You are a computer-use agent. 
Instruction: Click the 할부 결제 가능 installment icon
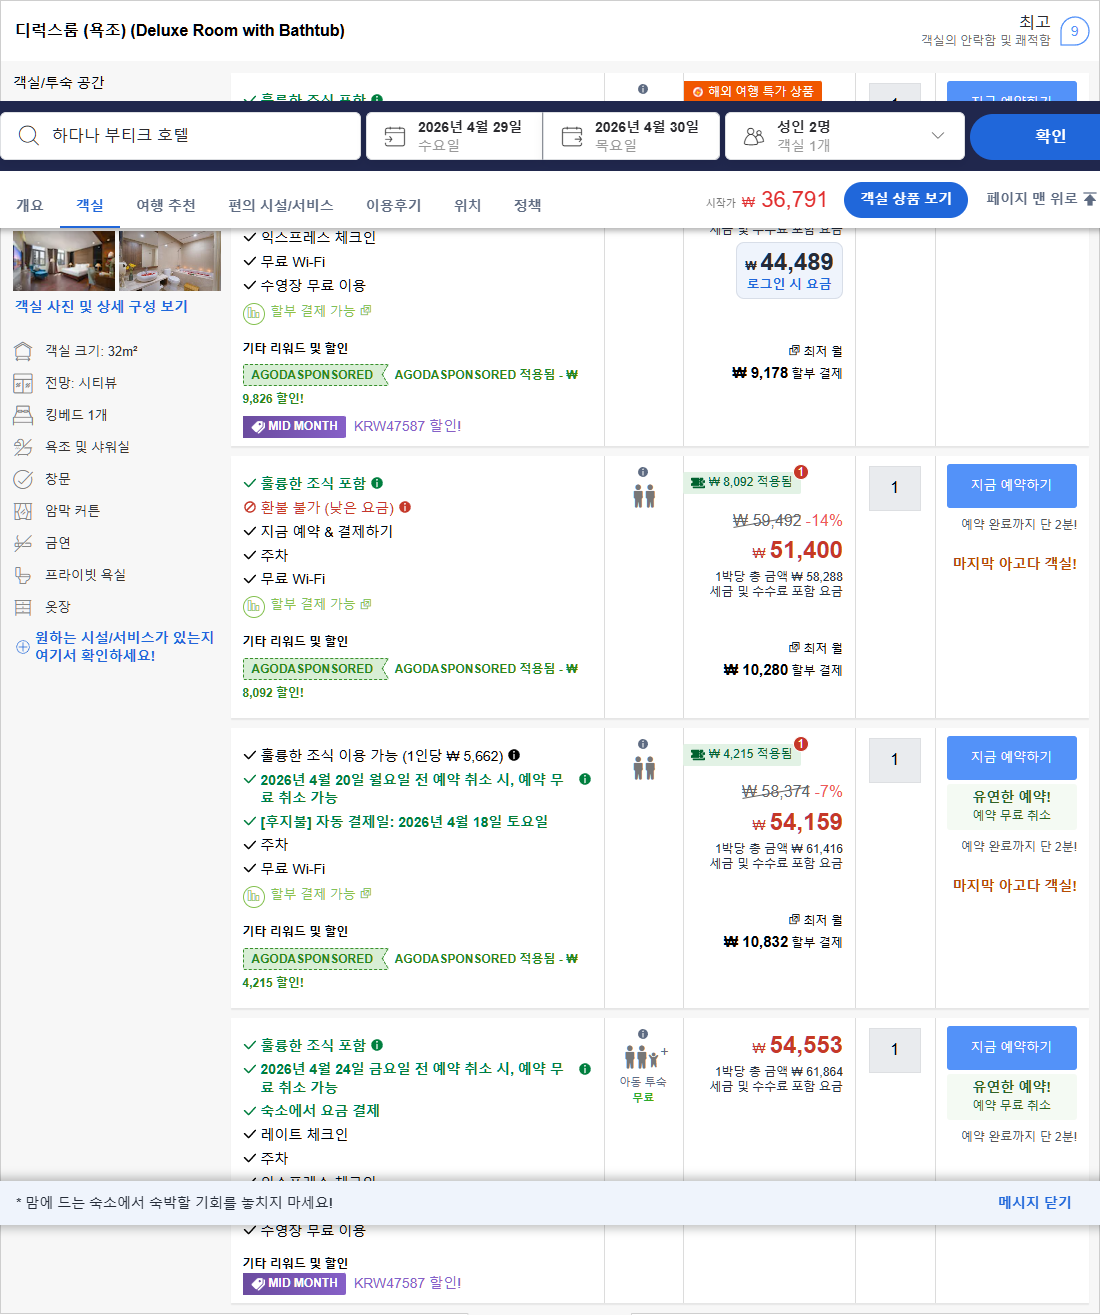[255, 605]
